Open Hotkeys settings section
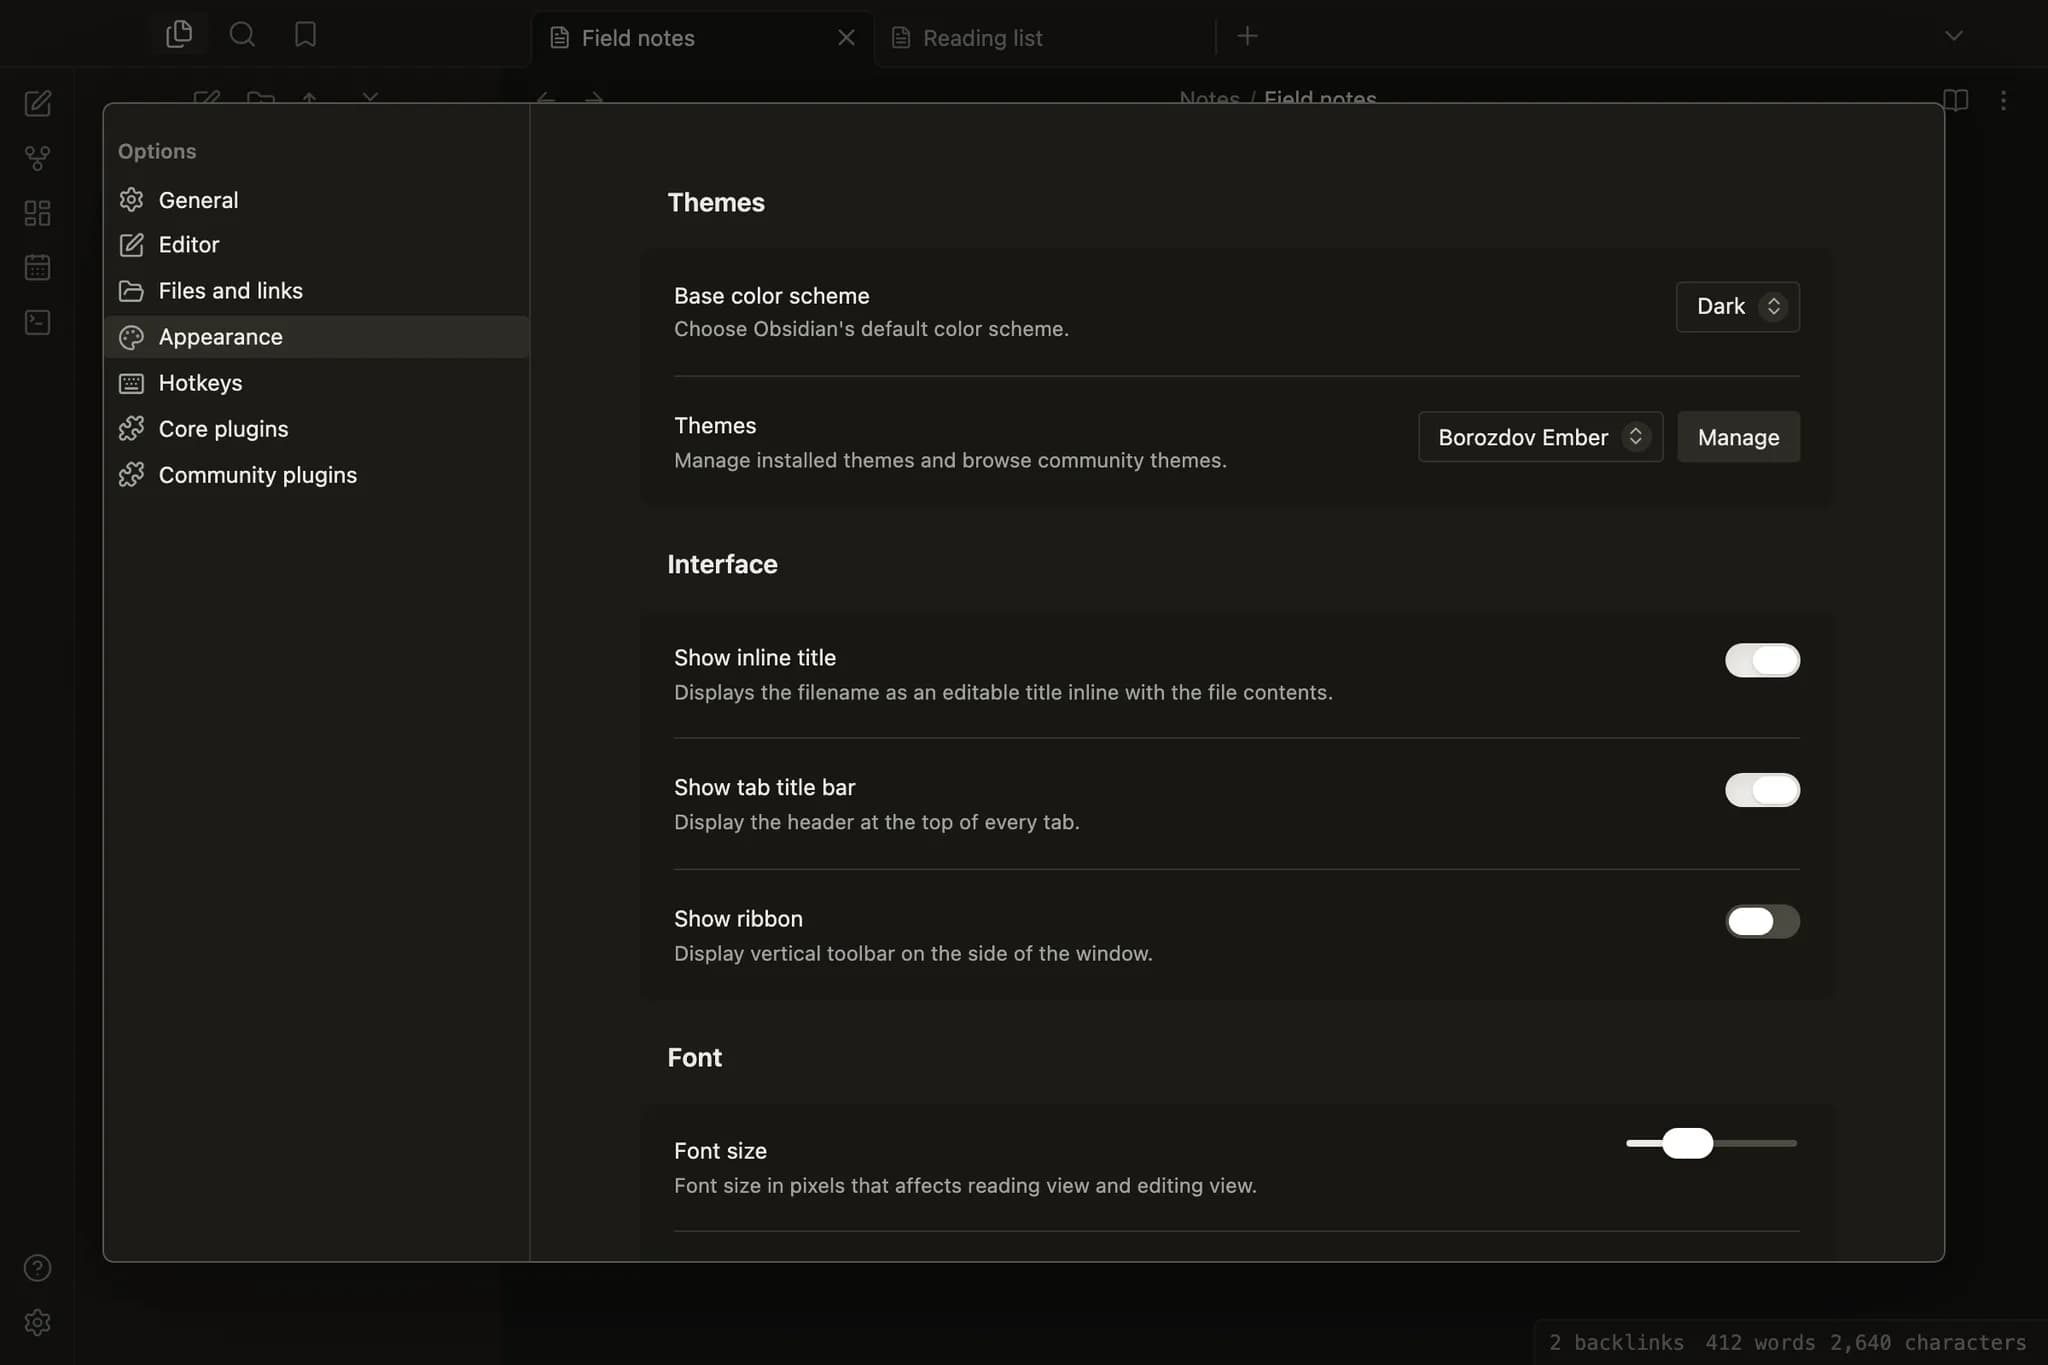Viewport: 2048px width, 1365px height. 317,383
